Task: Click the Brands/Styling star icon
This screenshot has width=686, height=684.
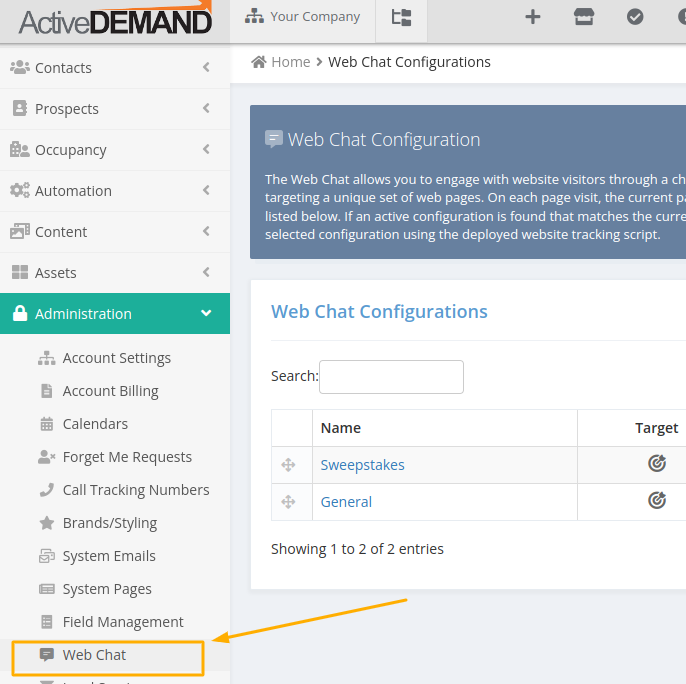Action: tap(46, 523)
